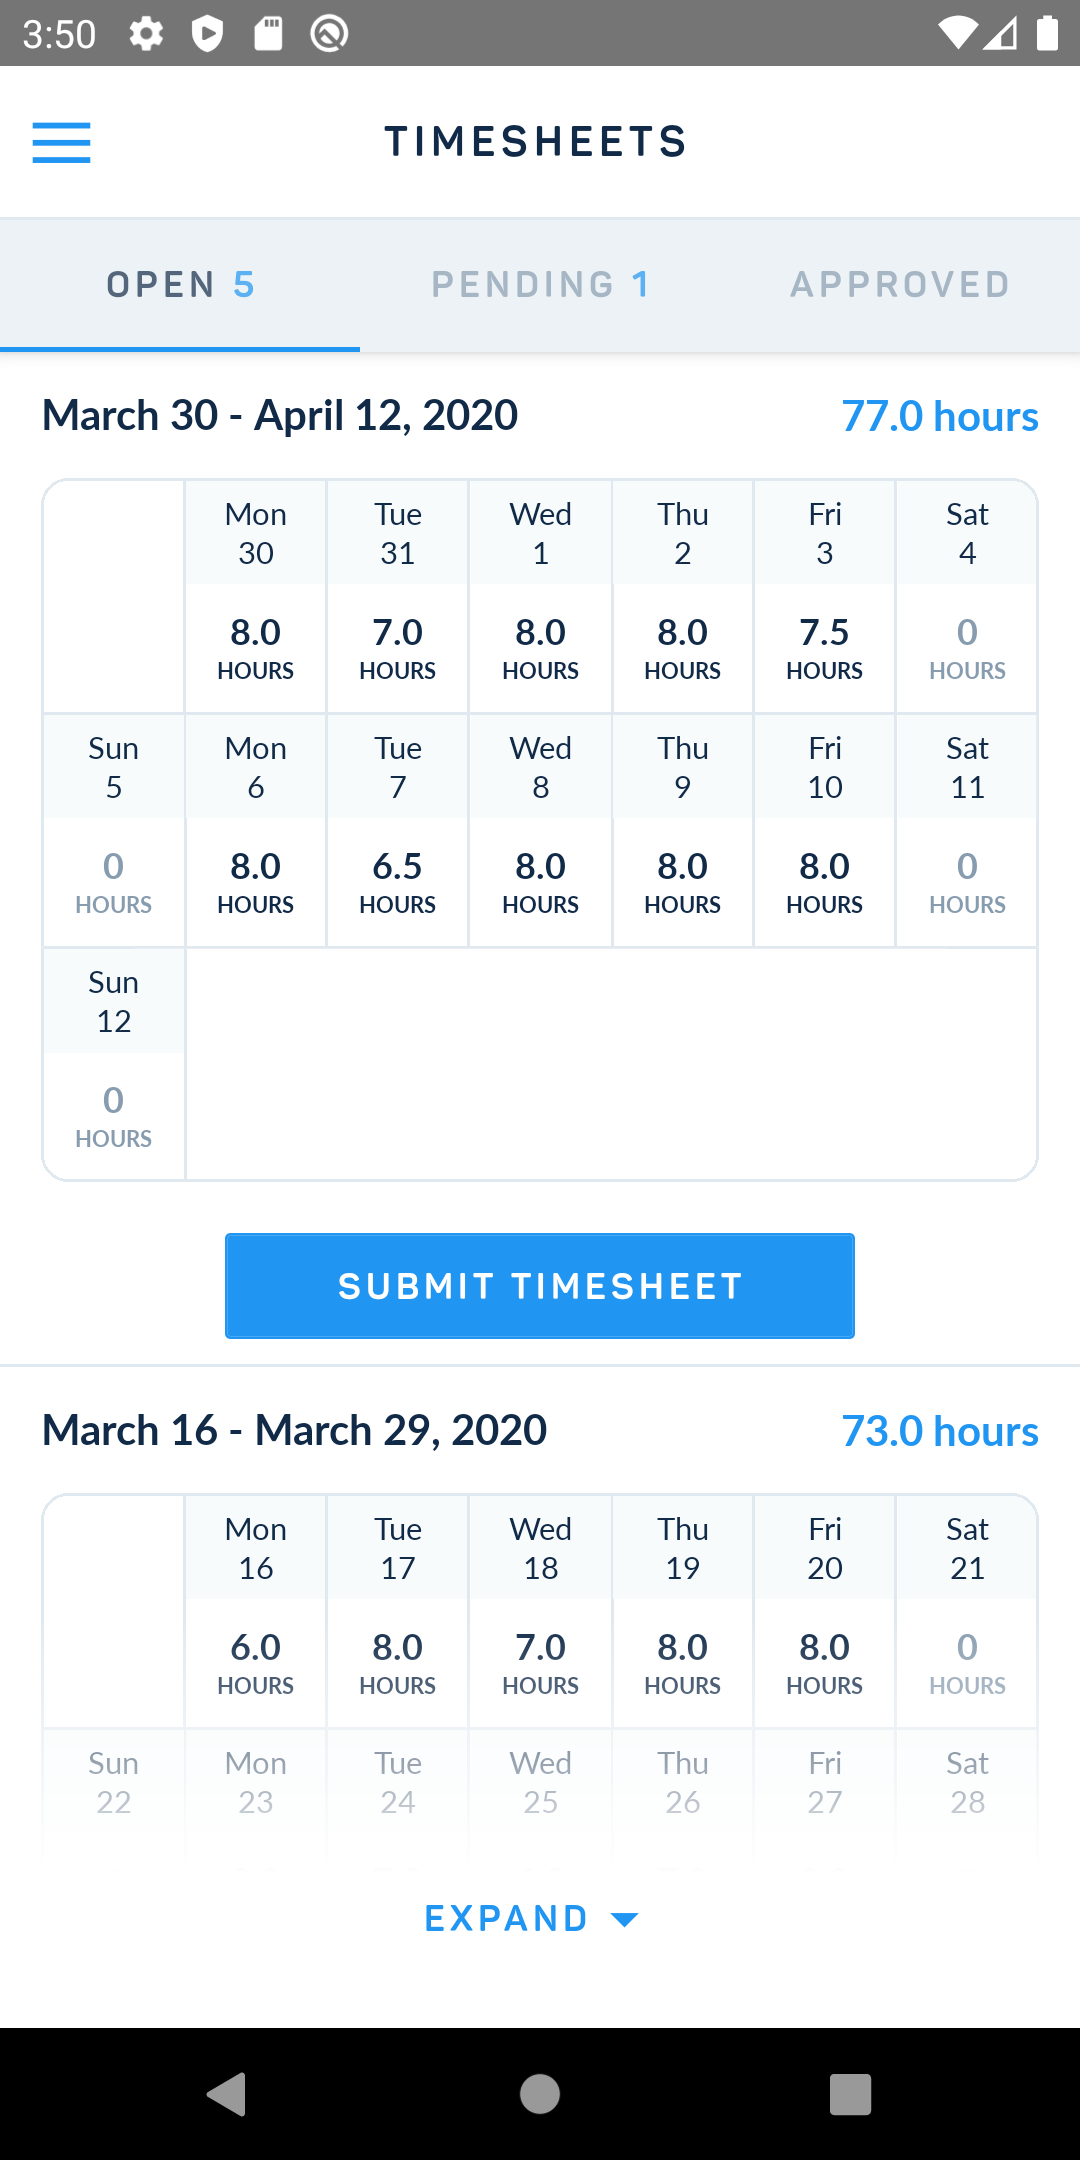Screen dimensions: 1080x2160
Task: Switch to the Pending 1 tab
Action: (x=540, y=285)
